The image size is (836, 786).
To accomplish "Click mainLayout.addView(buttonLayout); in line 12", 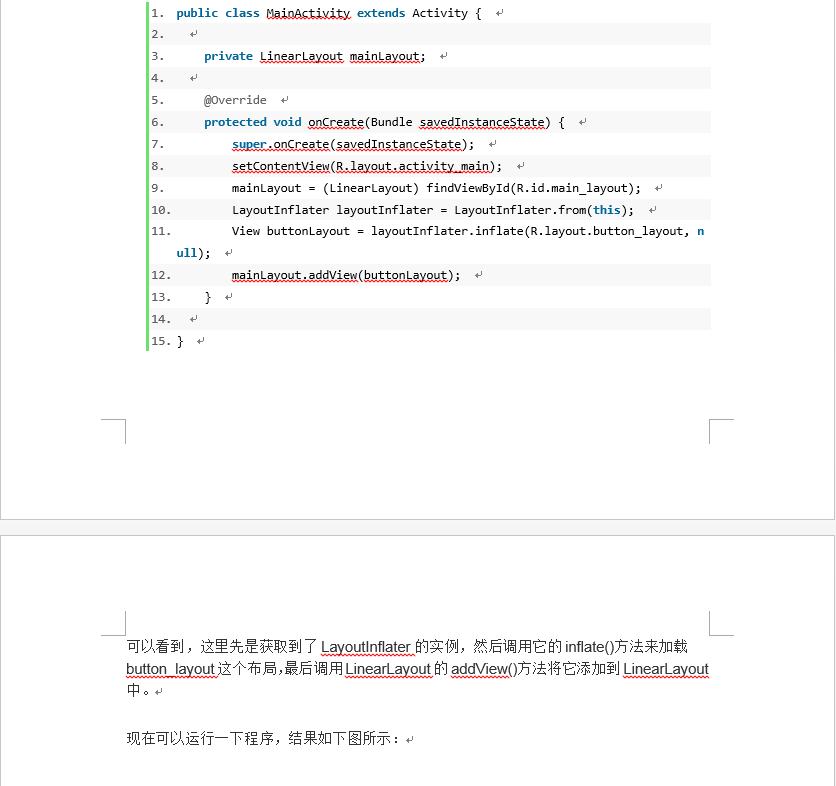I will (346, 276).
